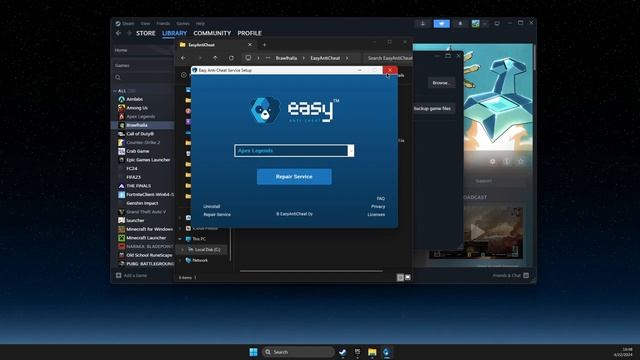Select Crab Game in the game list
640x360 pixels.
click(138, 151)
